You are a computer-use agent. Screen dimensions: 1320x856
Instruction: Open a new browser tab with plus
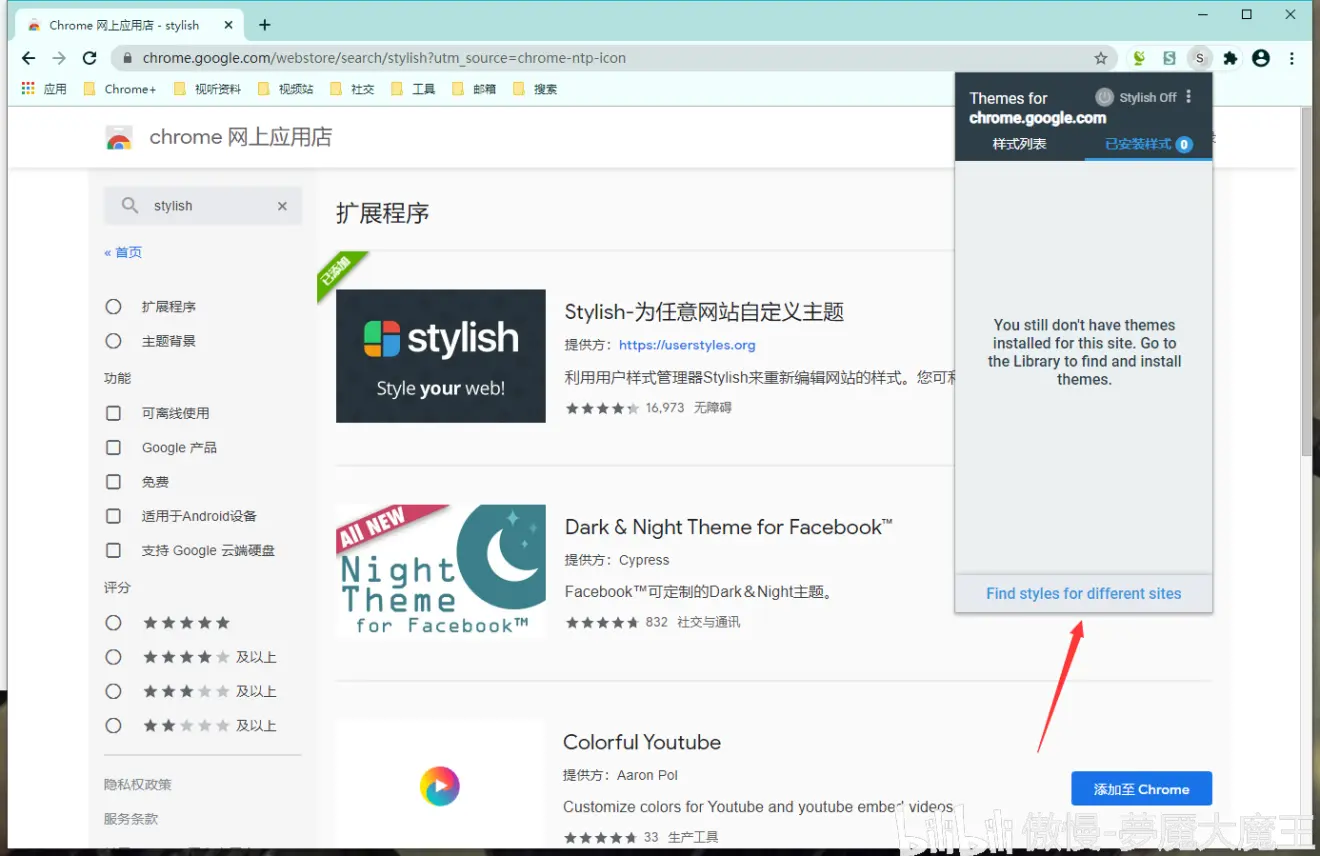pos(264,25)
